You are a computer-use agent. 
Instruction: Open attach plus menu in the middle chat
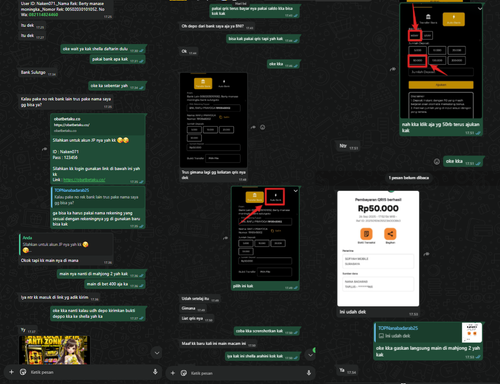[x=173, y=373]
